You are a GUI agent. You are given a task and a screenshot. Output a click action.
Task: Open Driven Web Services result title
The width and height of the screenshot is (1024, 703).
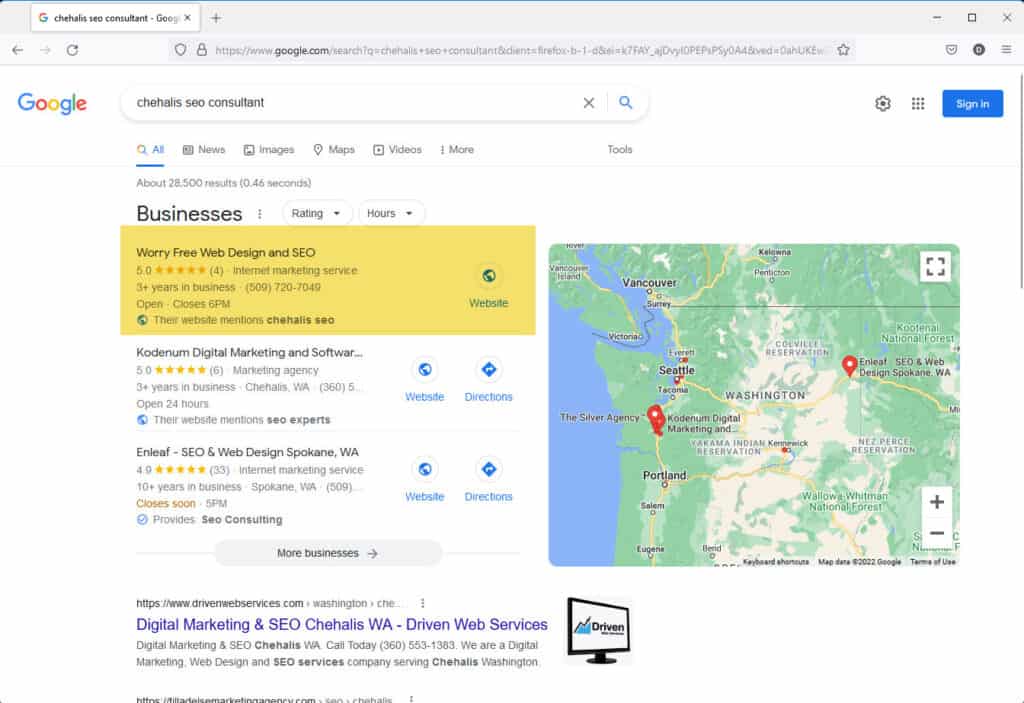point(342,625)
